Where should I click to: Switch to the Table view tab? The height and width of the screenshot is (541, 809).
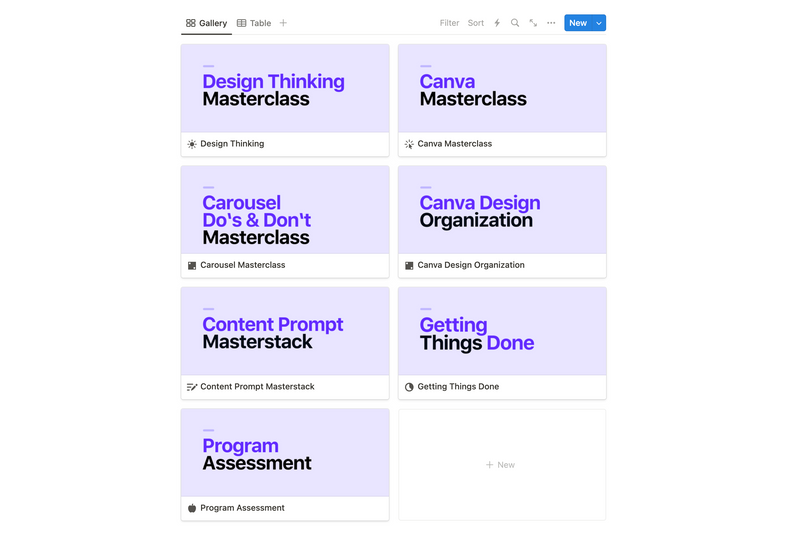pyautogui.click(x=254, y=23)
